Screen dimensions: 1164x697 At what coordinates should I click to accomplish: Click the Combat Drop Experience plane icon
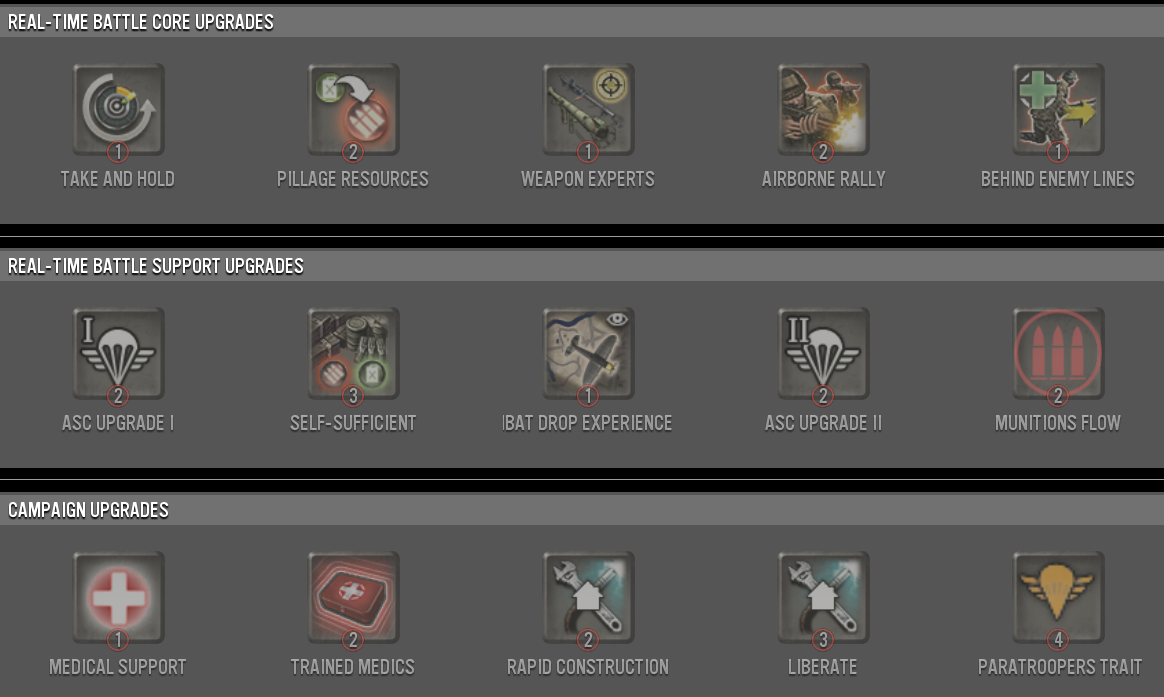pyautogui.click(x=588, y=353)
